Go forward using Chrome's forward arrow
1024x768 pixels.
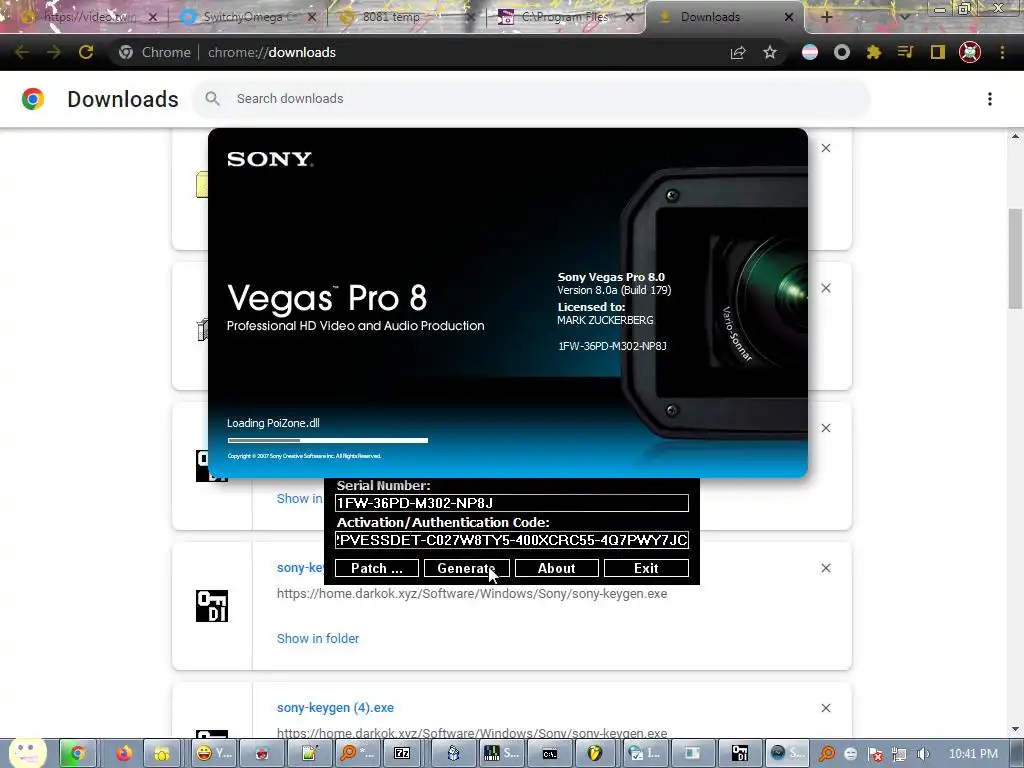click(x=54, y=52)
